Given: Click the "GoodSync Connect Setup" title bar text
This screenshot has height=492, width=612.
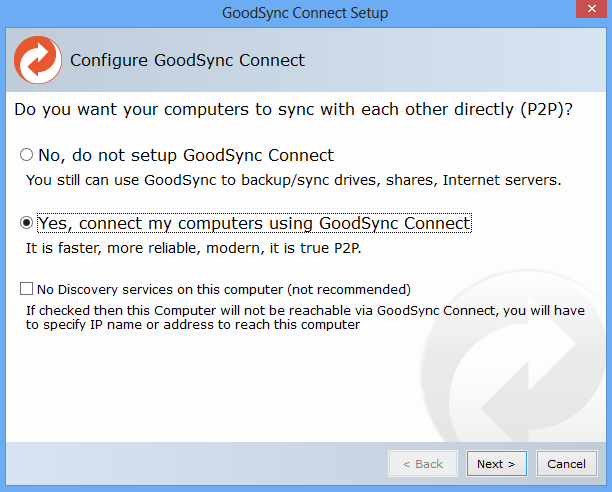Looking at the screenshot, I should (305, 13).
